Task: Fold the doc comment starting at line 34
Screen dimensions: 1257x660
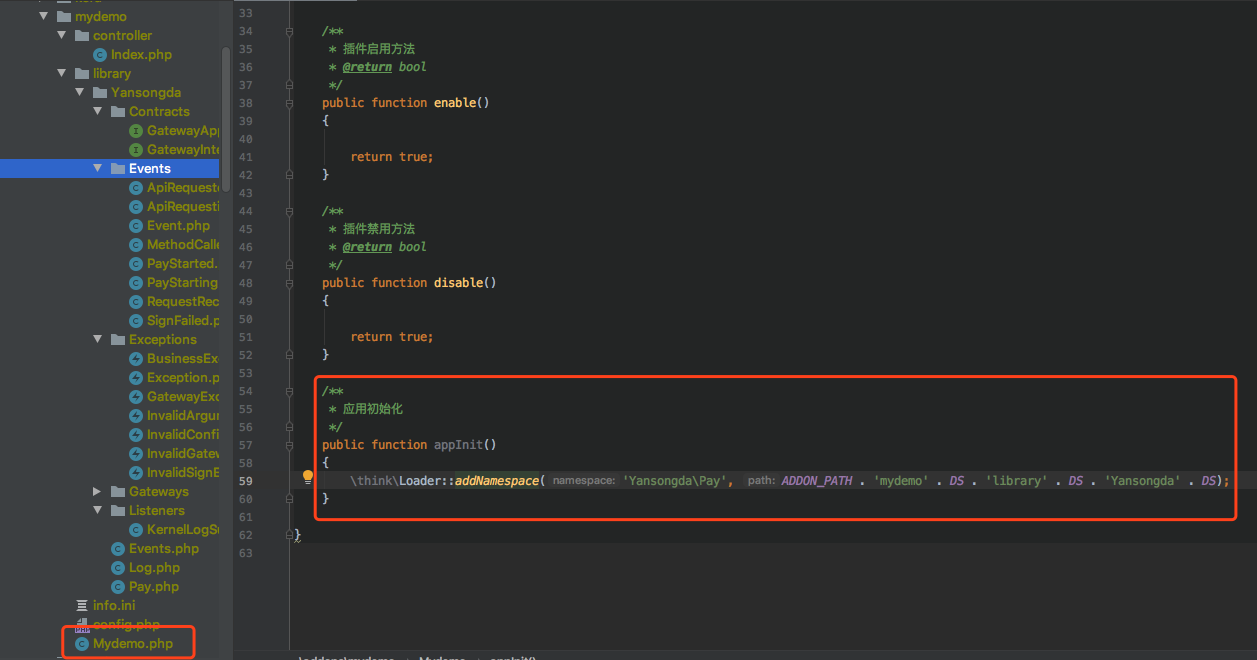Action: [x=289, y=31]
